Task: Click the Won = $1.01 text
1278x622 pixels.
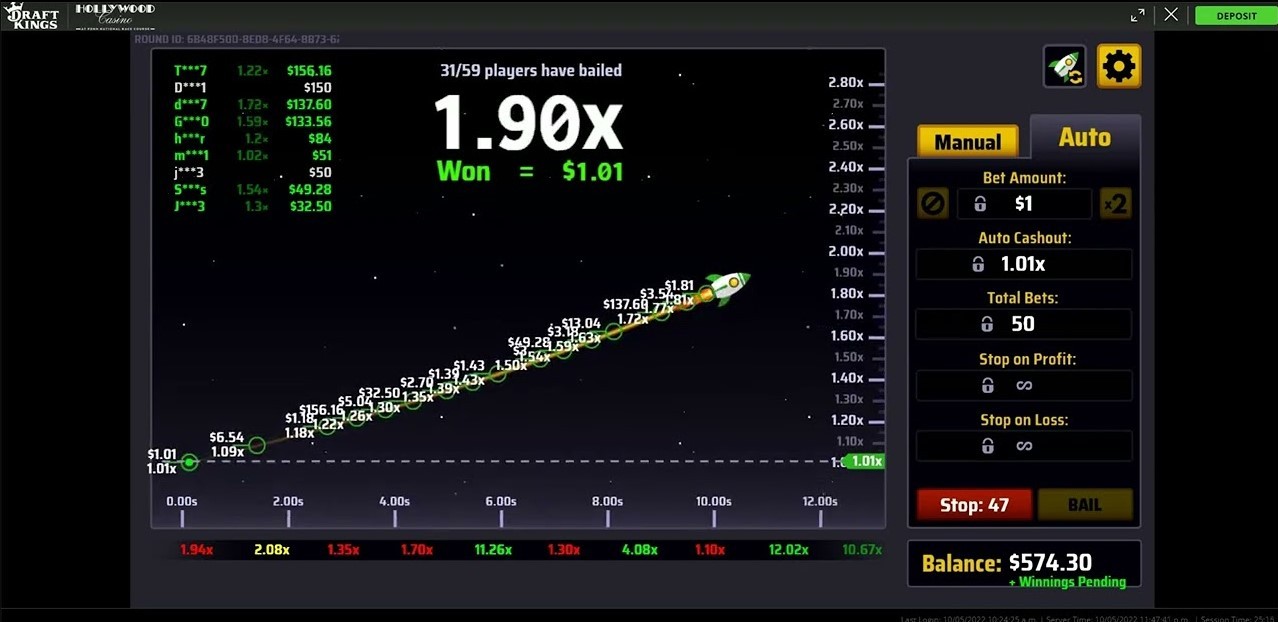Action: [x=530, y=172]
